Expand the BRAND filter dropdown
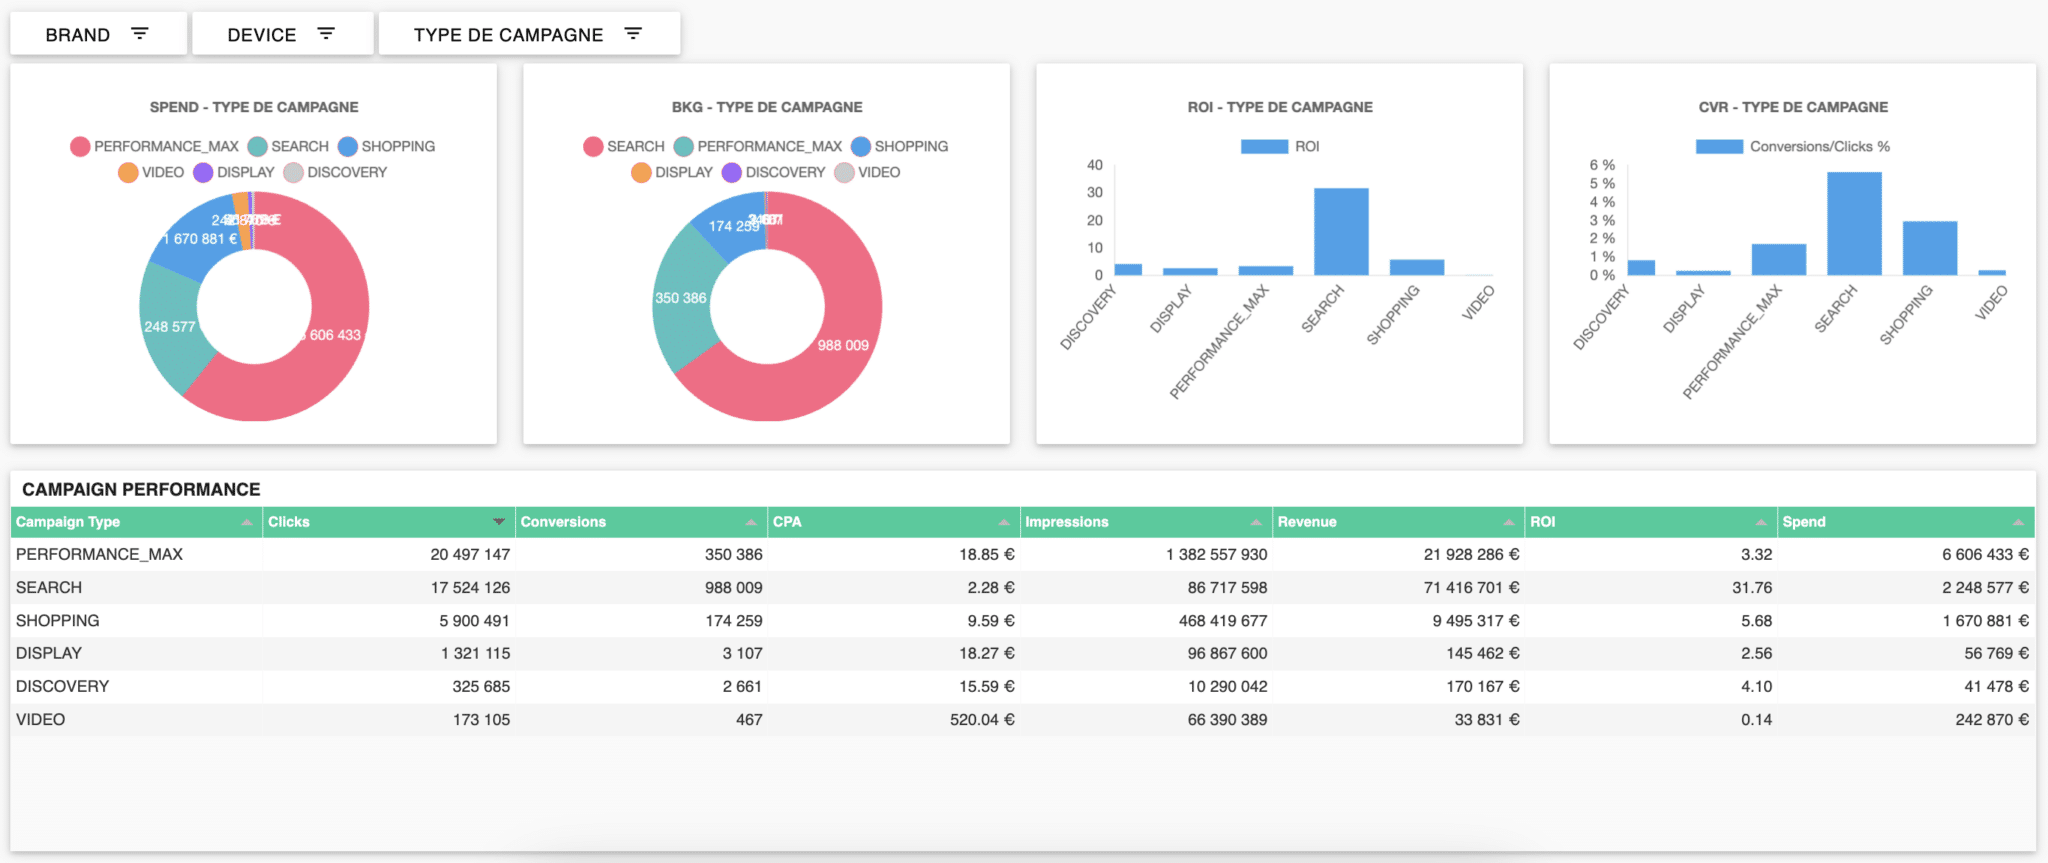The height and width of the screenshot is (863, 2048). pyautogui.click(x=98, y=34)
